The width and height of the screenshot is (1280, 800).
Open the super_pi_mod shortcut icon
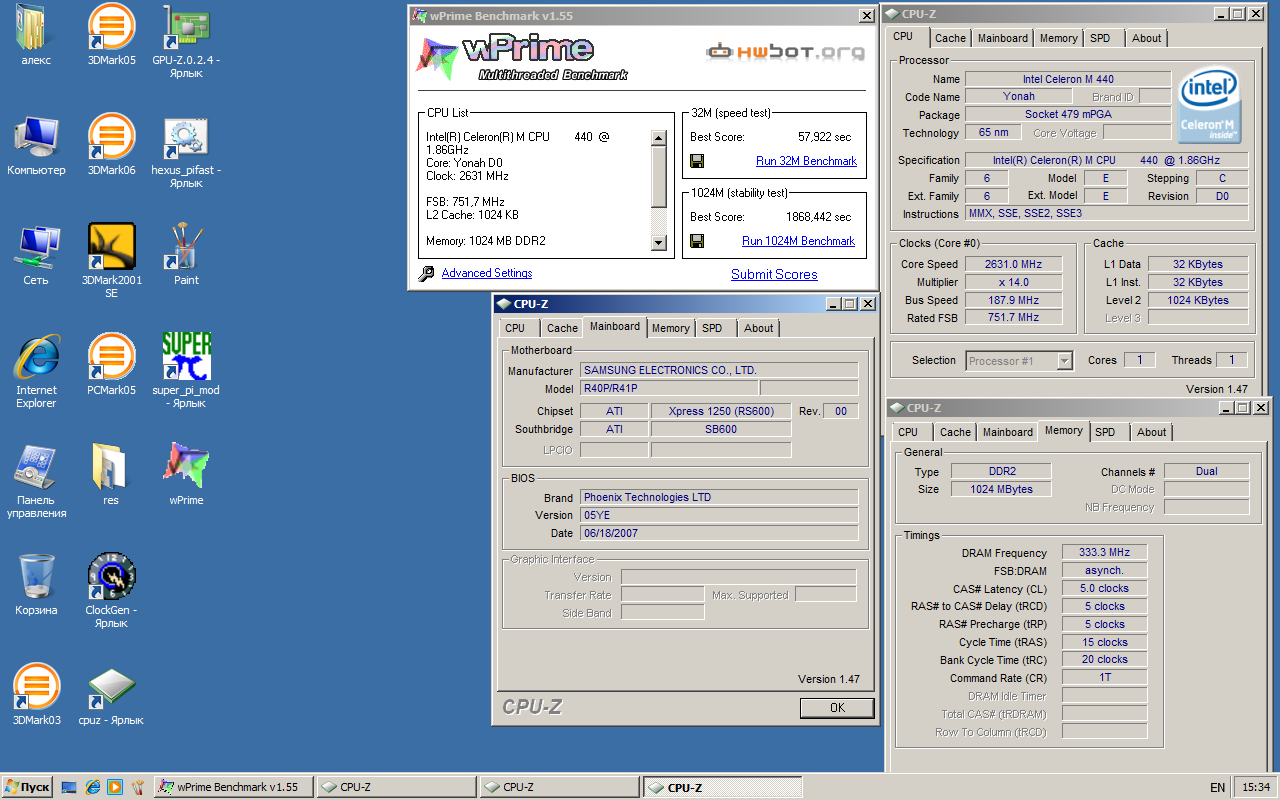[x=186, y=358]
